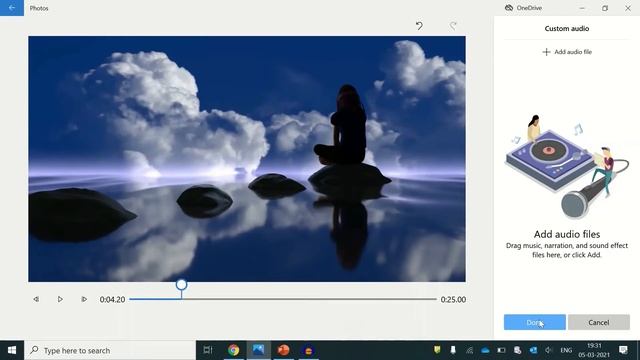Click the yellow shield security tray icon

[437, 350]
